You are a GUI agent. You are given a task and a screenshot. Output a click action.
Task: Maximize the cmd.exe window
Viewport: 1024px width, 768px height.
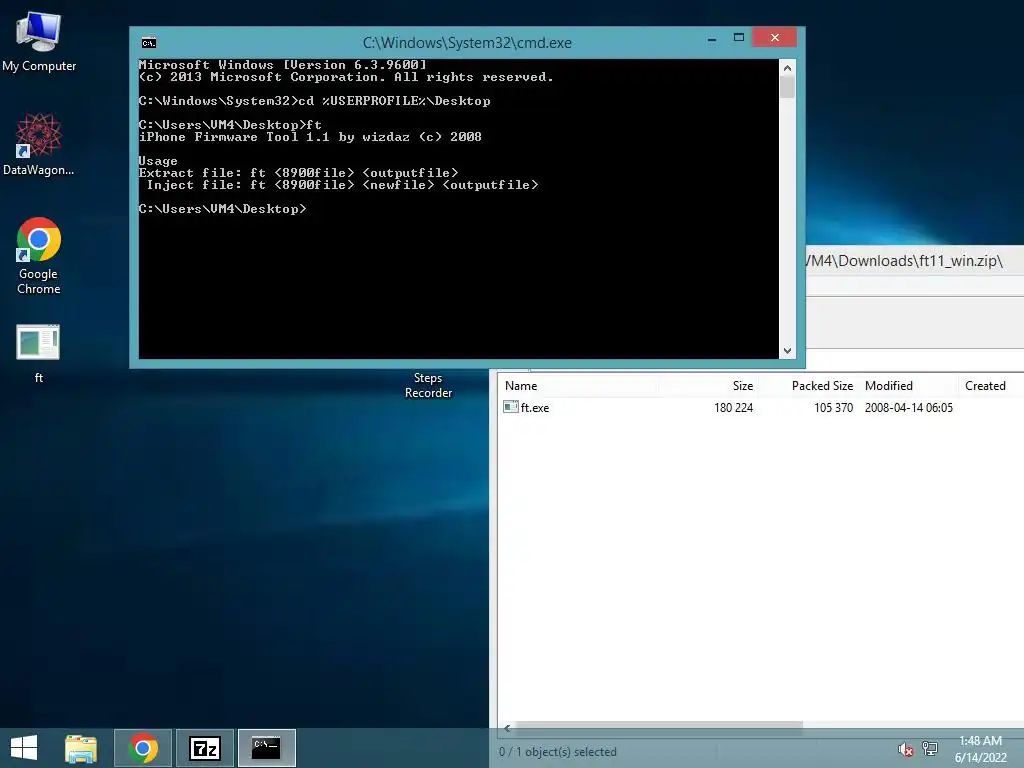point(739,38)
